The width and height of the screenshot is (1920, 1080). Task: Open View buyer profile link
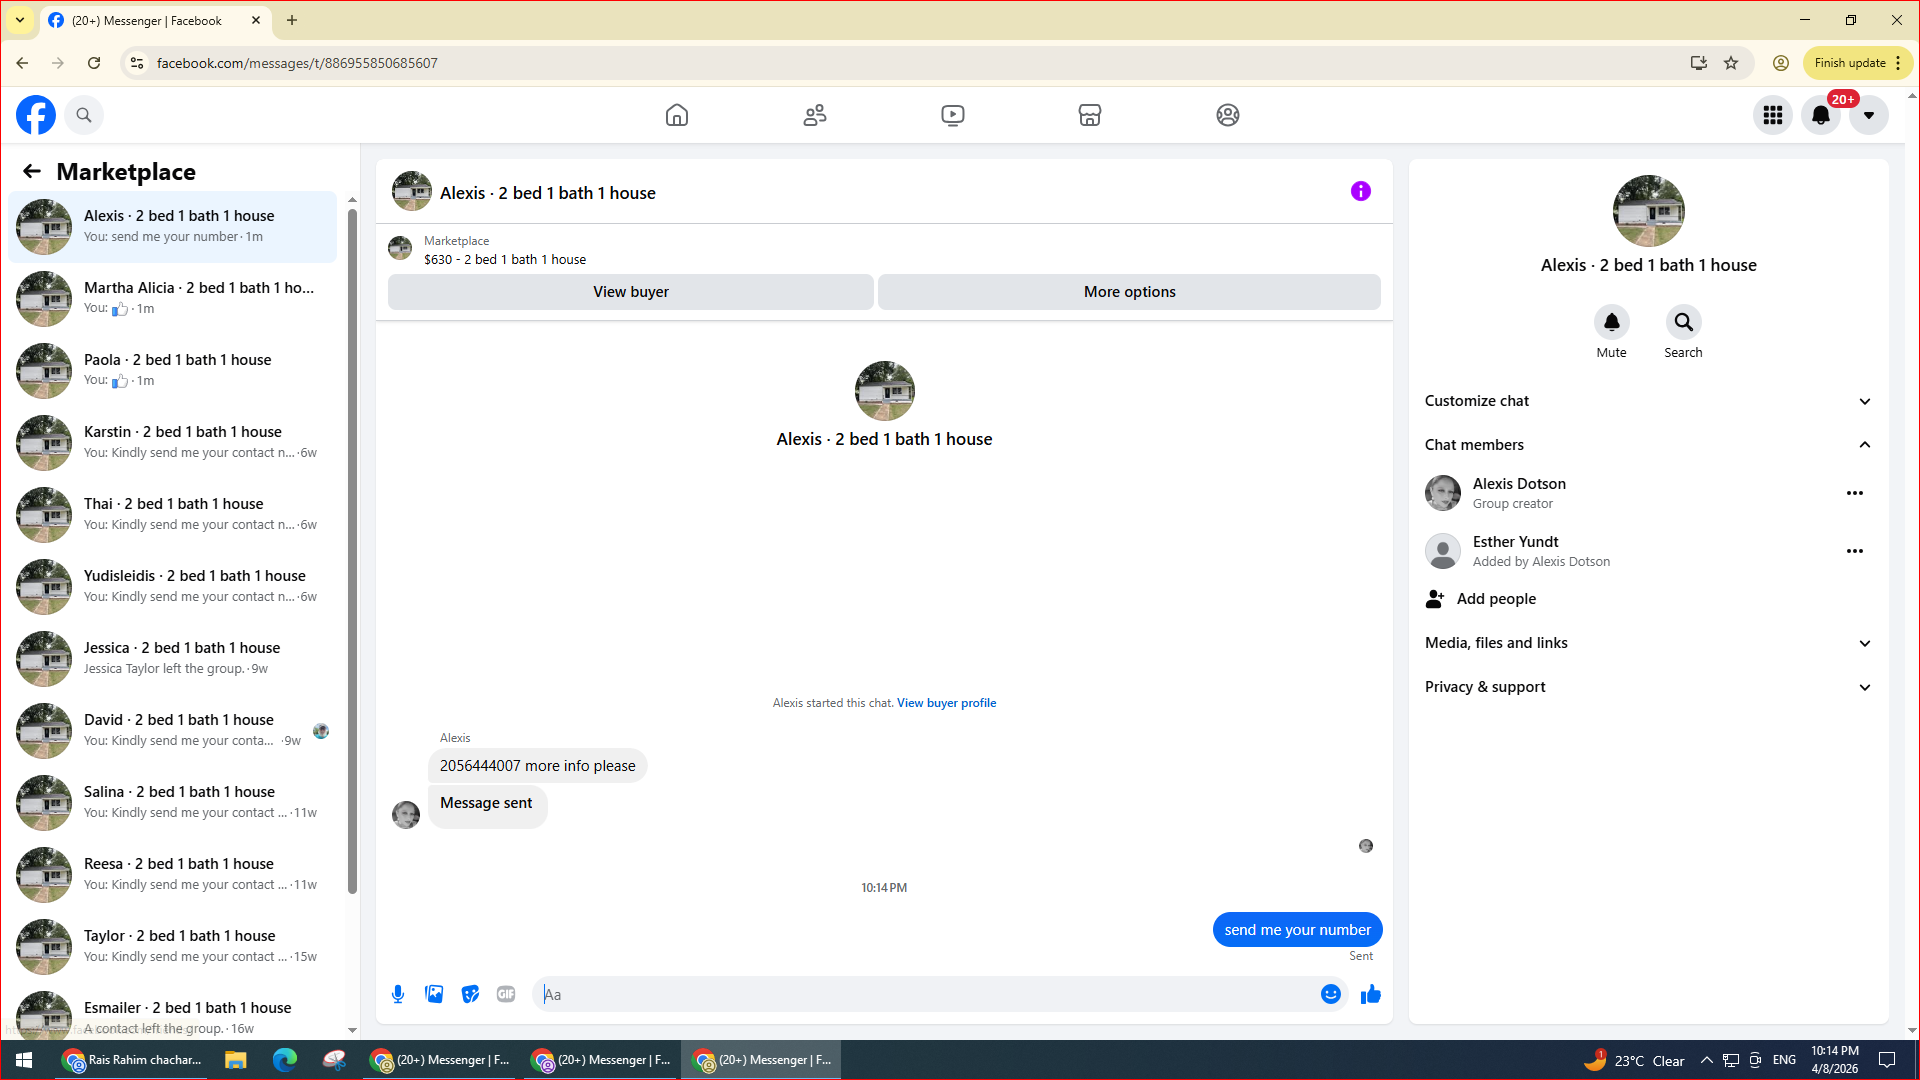pyautogui.click(x=946, y=703)
